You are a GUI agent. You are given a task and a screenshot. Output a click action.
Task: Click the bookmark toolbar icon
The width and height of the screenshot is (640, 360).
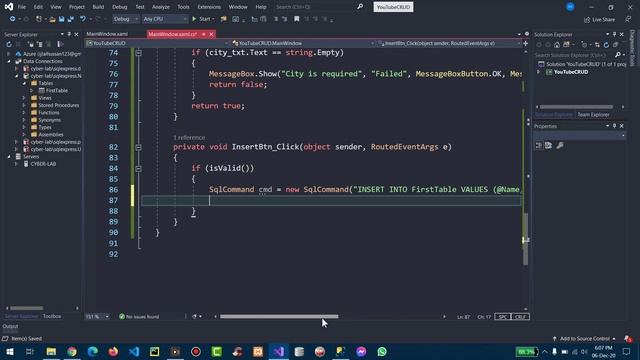tap(297, 19)
